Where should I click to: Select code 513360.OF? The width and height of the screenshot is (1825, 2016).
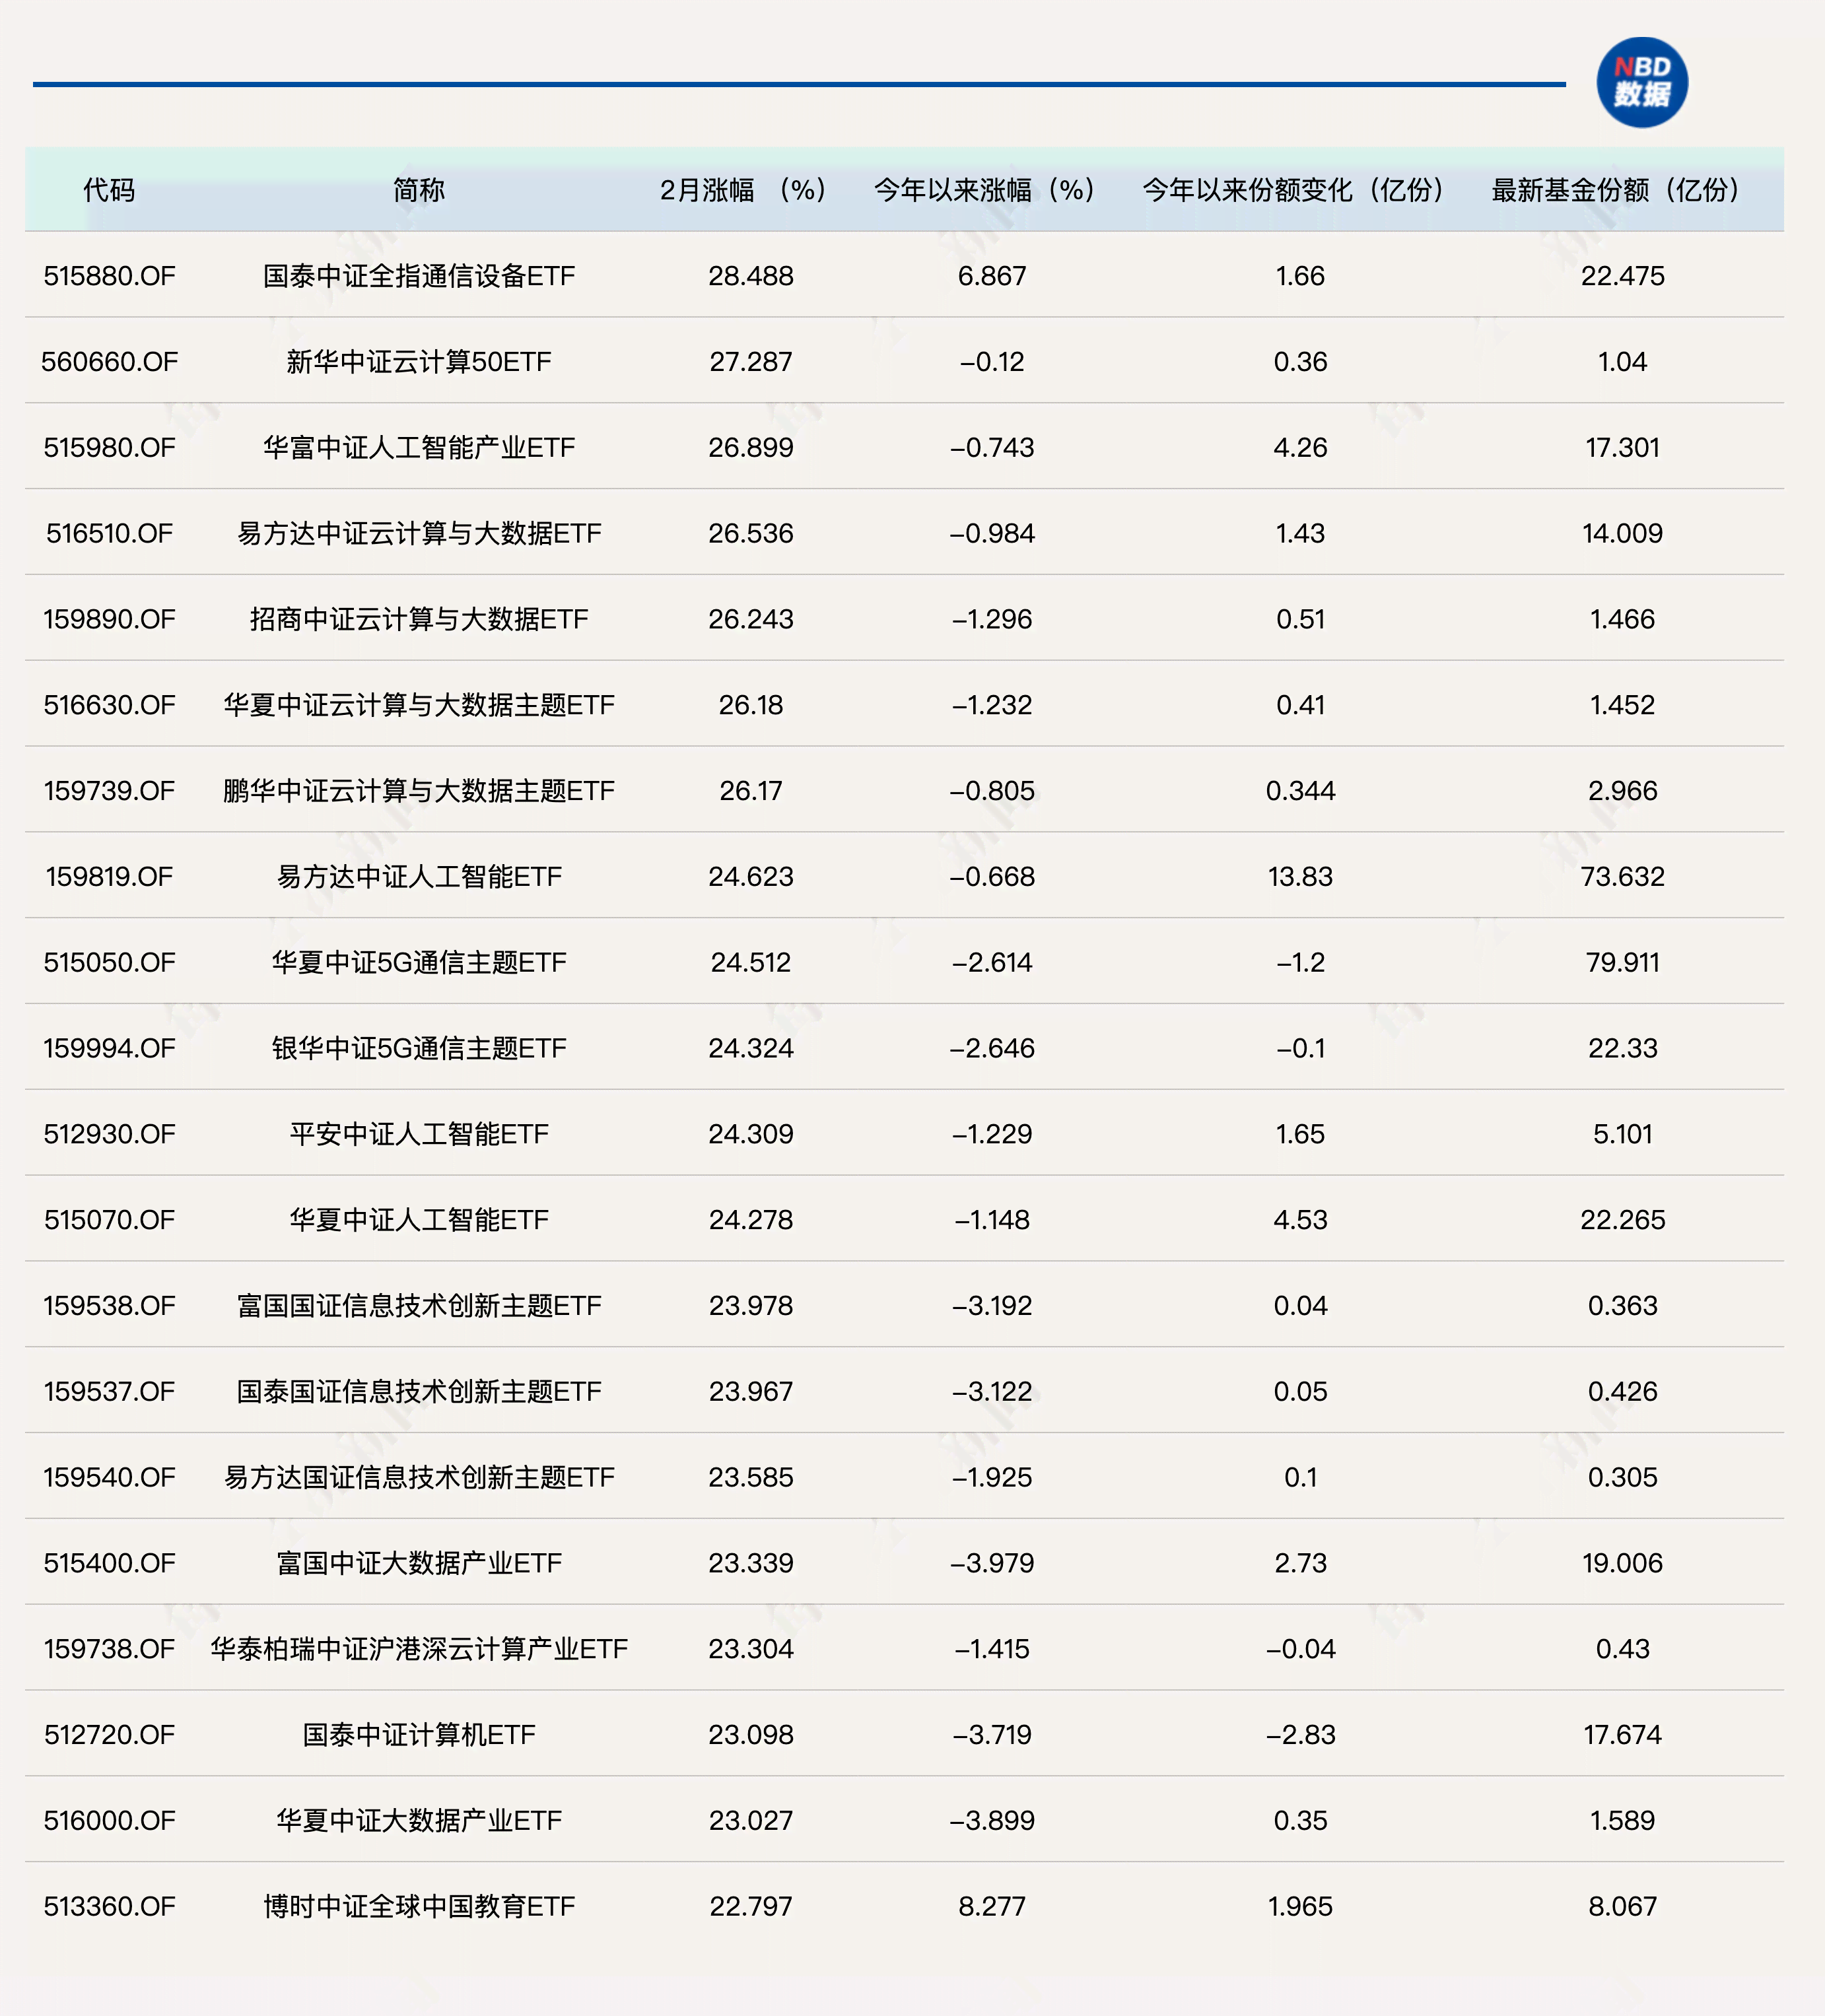(109, 1907)
